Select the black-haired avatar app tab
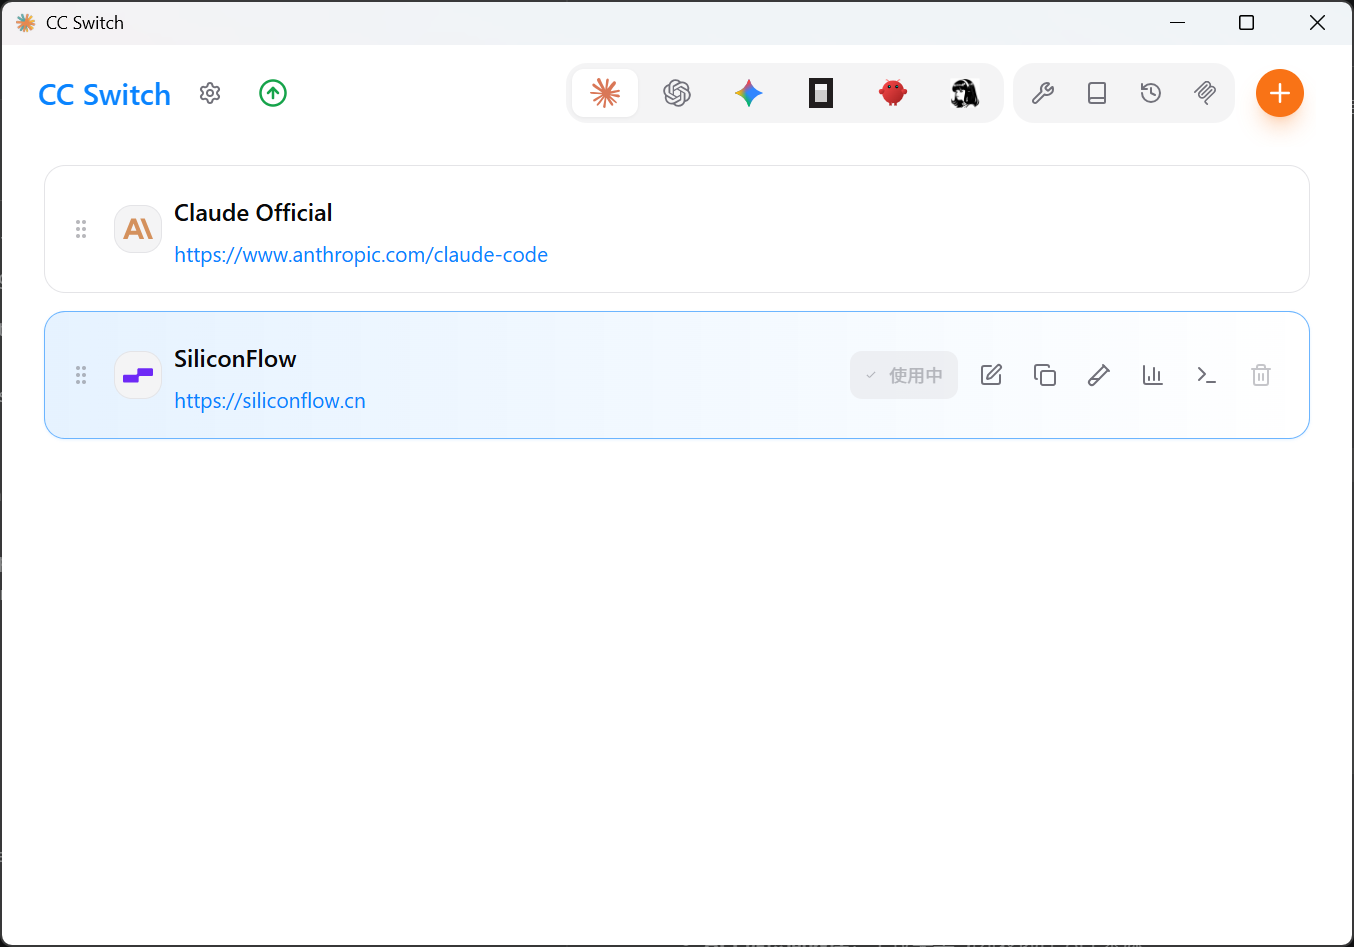The width and height of the screenshot is (1354, 947). [965, 93]
